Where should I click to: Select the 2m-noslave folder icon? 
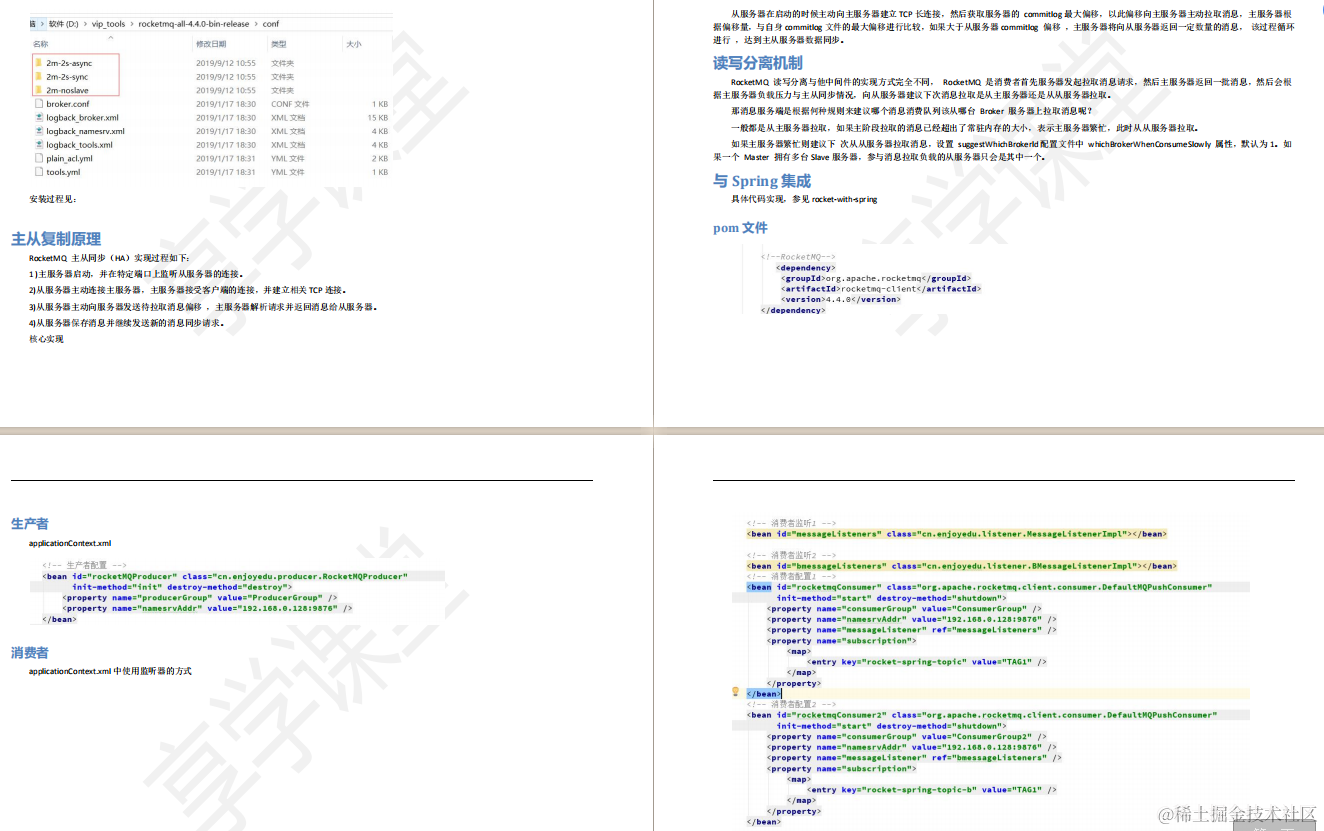point(38,90)
